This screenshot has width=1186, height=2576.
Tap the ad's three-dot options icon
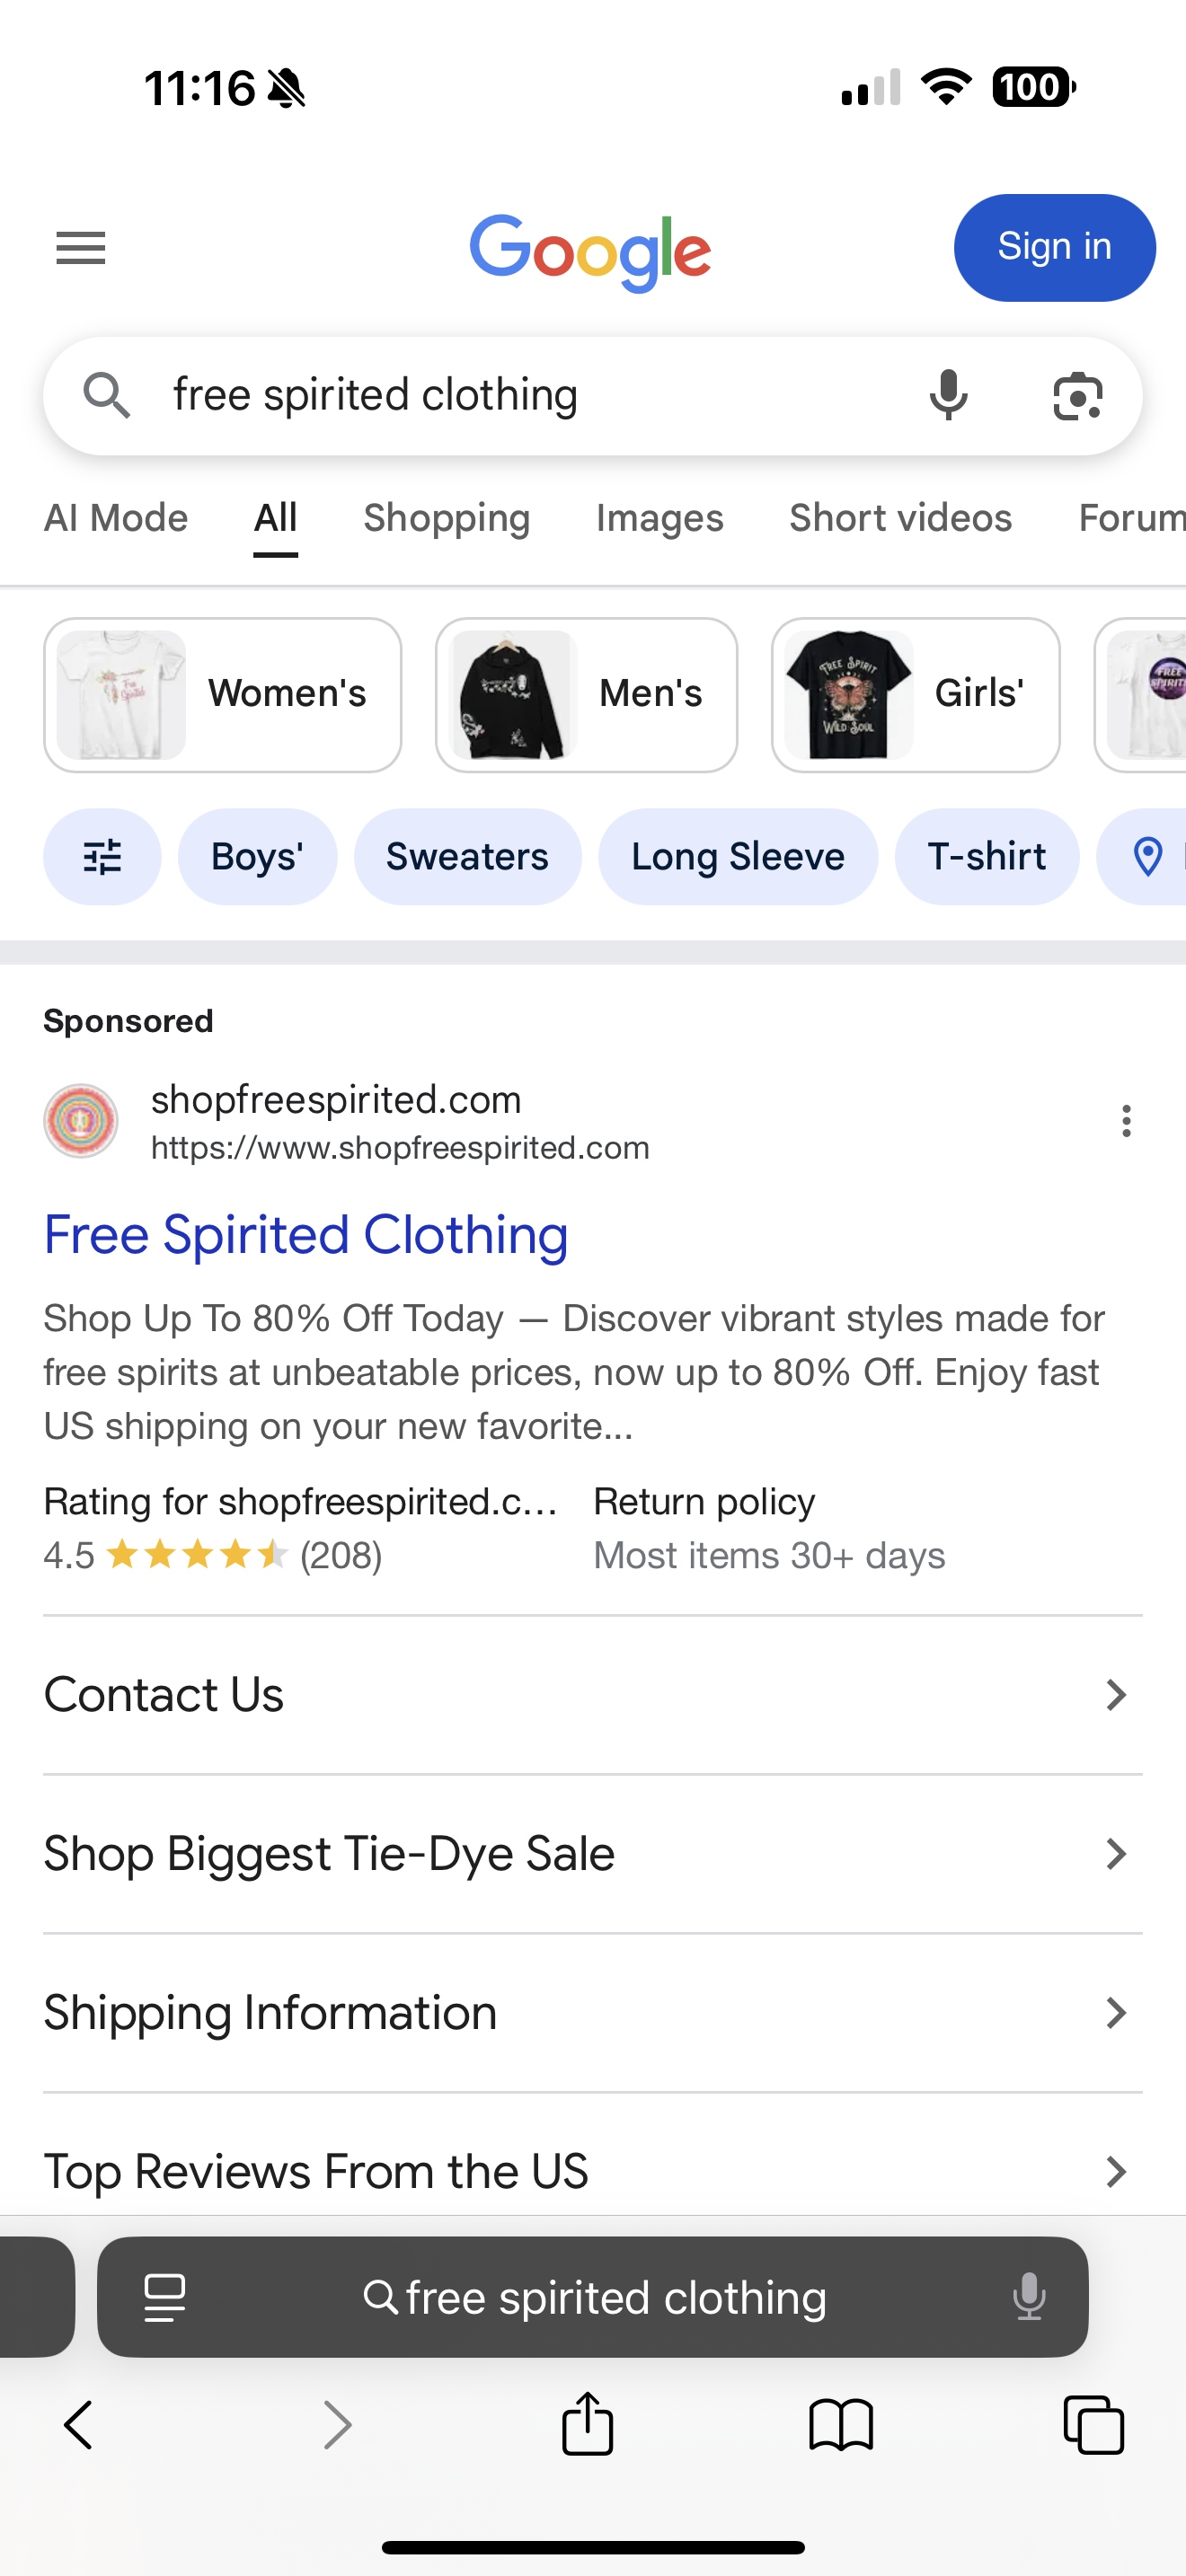[x=1126, y=1121]
